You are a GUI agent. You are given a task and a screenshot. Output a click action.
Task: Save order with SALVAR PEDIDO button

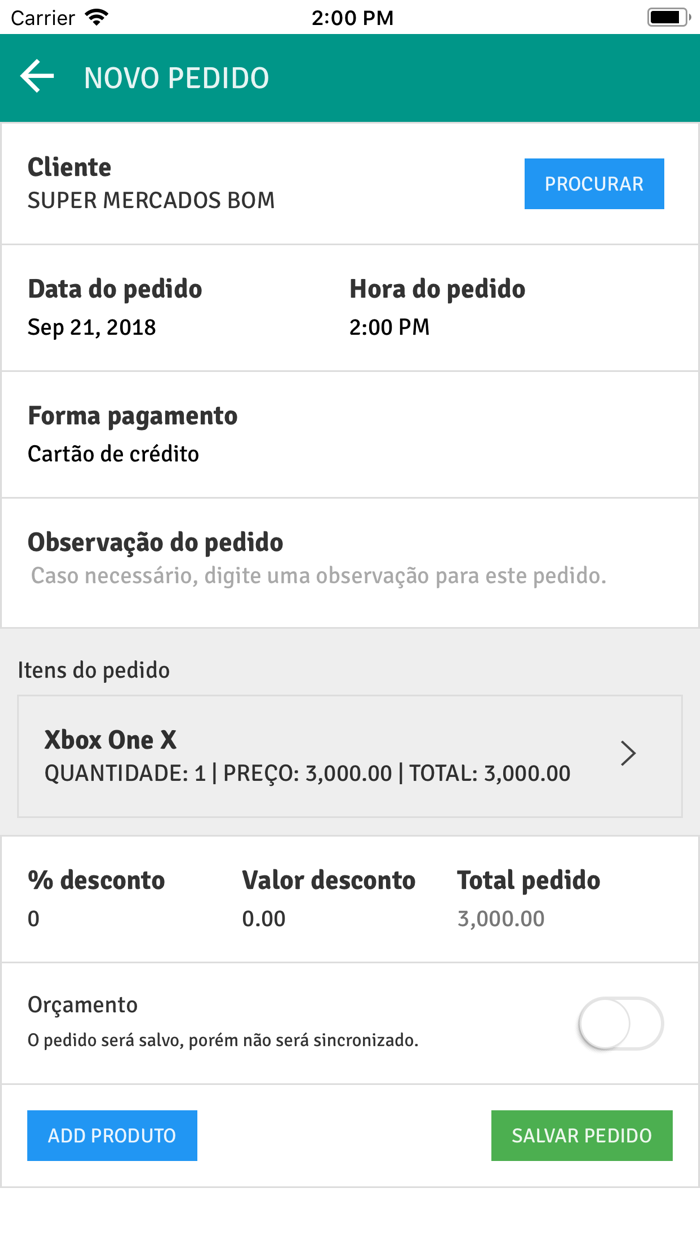tap(582, 1136)
